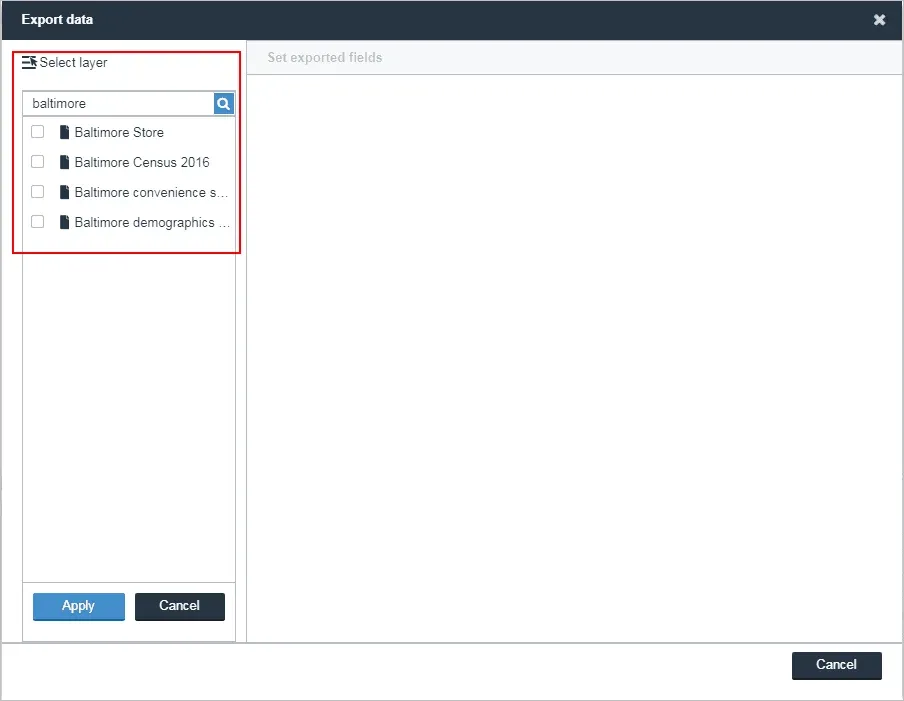Click the Baltimore Census 2016 file icon
The image size is (904, 701).
coord(65,162)
